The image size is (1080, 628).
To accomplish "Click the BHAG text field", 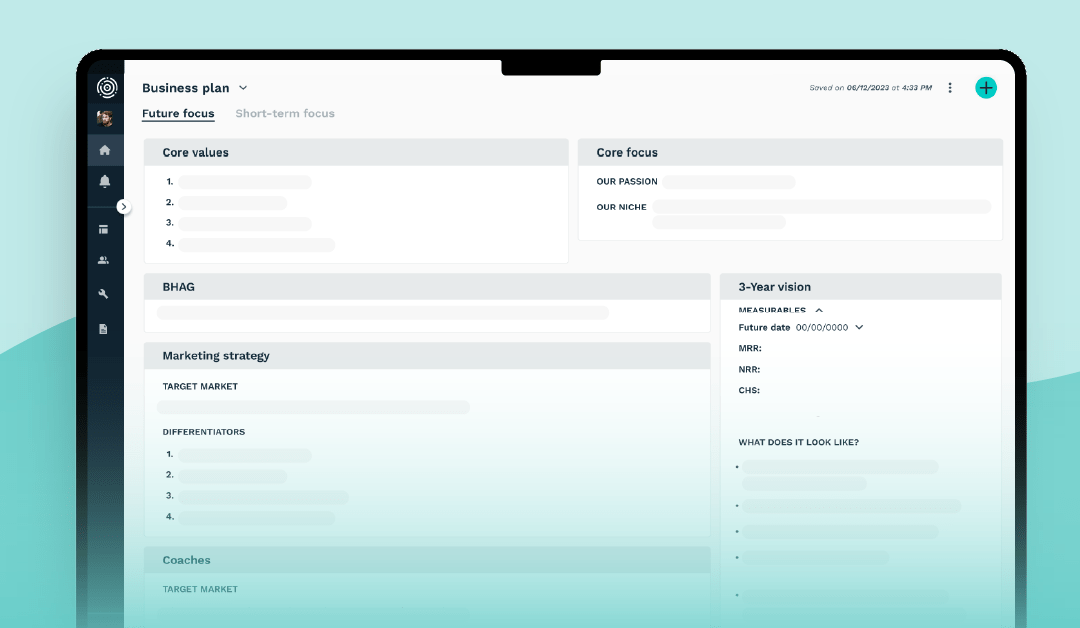I will (x=383, y=313).
